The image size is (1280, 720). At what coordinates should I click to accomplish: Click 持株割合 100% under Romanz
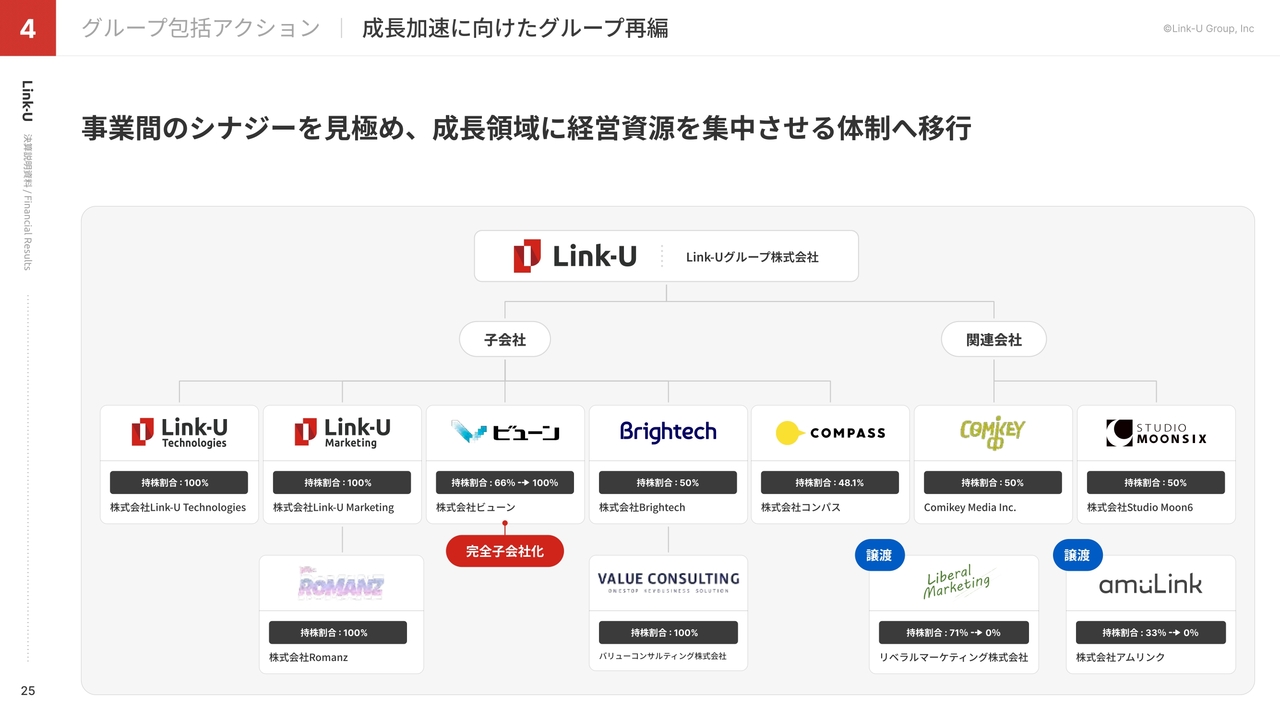[338, 633]
